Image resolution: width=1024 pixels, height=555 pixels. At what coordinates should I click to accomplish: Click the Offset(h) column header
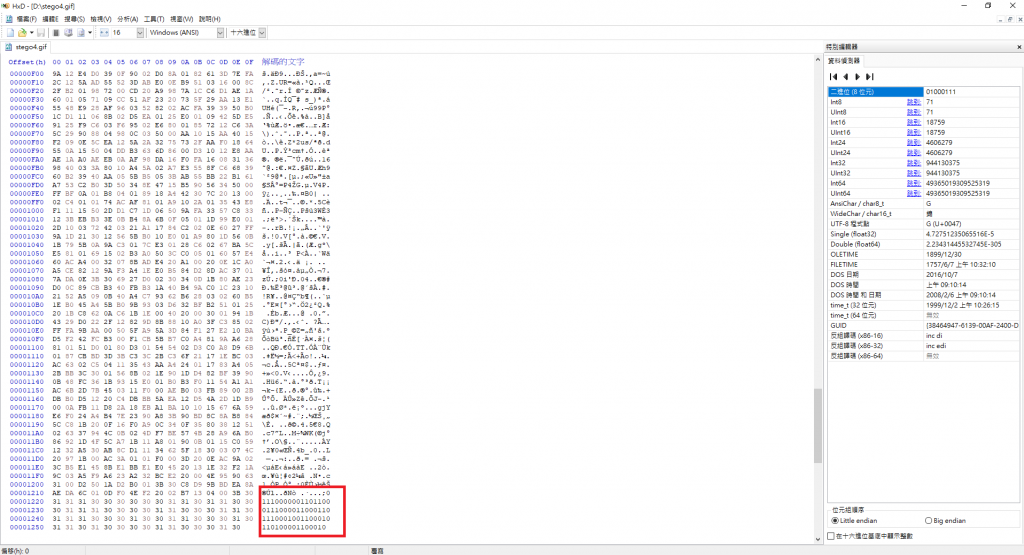[27, 62]
